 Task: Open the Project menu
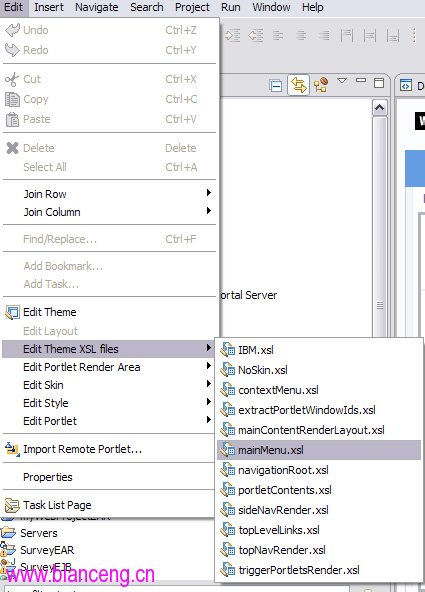coord(192,7)
